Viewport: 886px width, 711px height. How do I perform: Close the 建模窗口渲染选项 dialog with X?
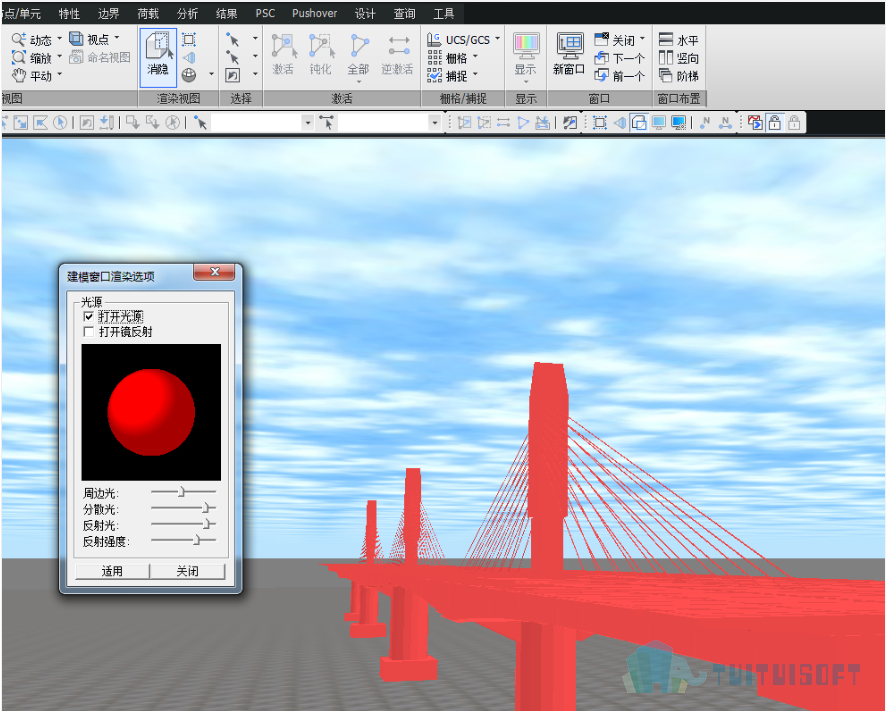pos(214,272)
